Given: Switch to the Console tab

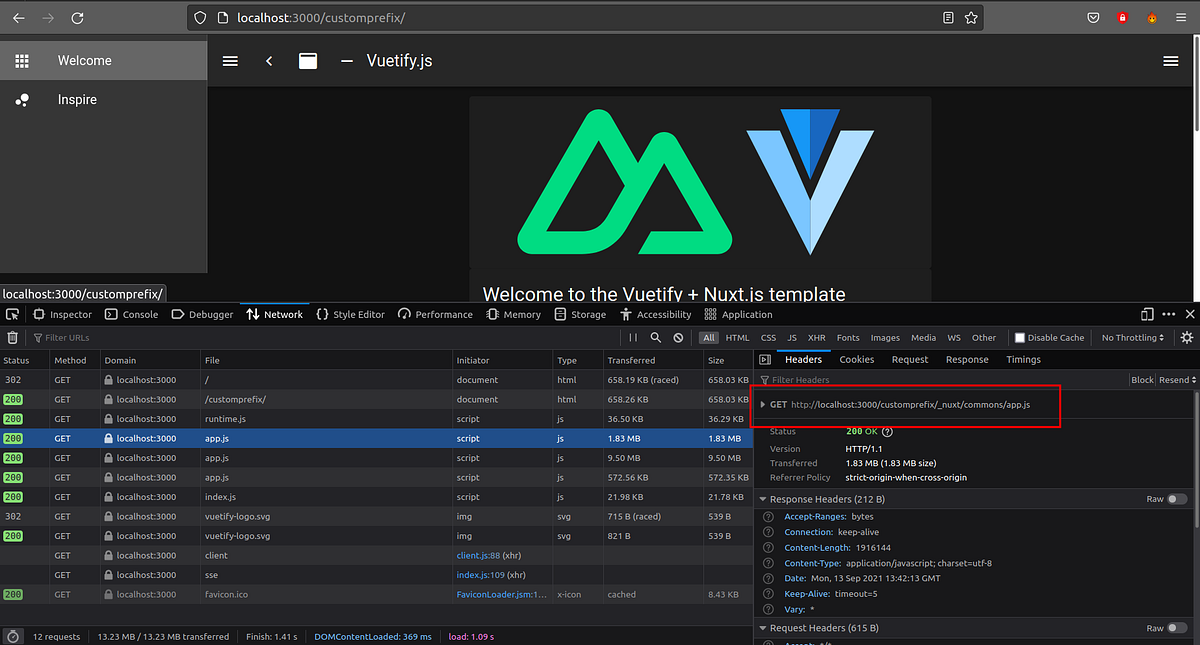Looking at the screenshot, I should tap(132, 314).
